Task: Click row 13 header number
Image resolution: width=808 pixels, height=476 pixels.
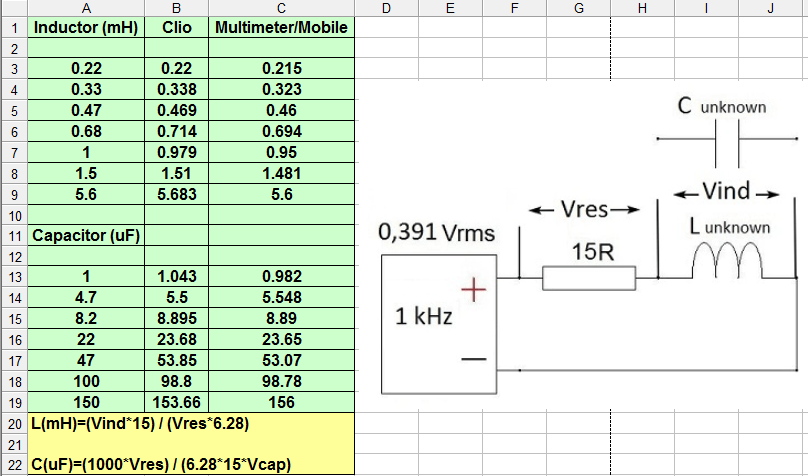Action: point(14,277)
